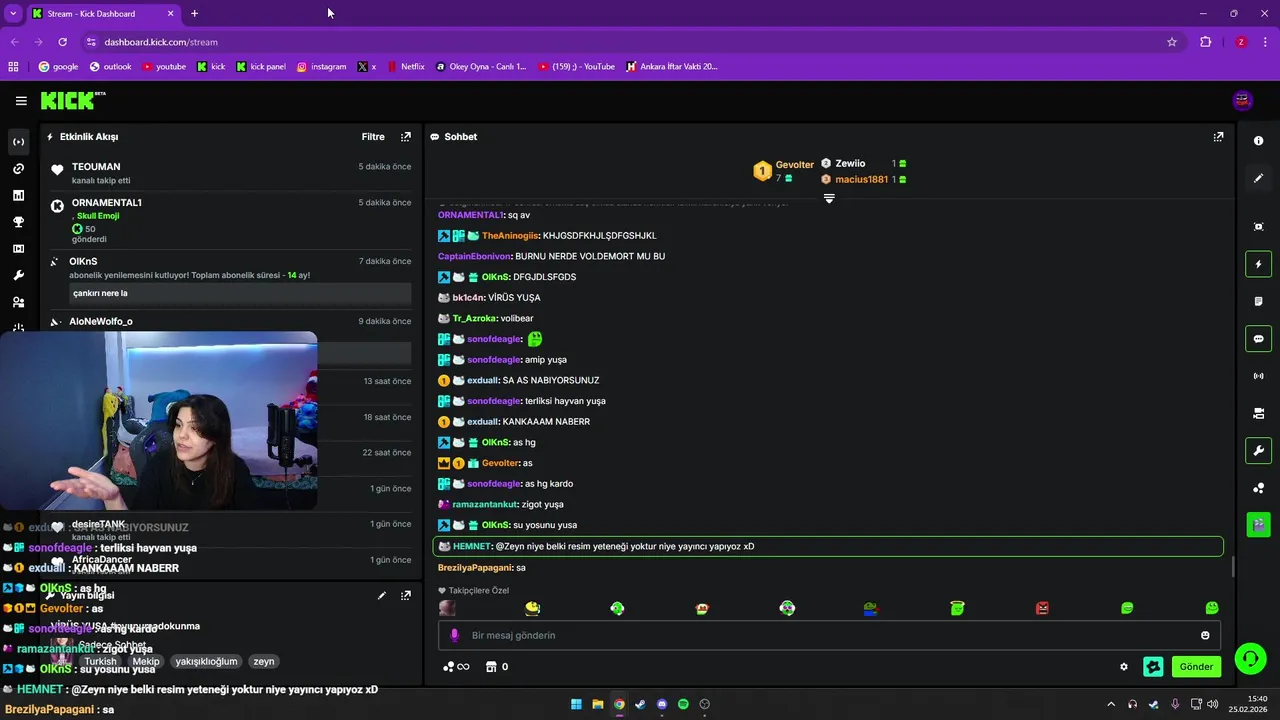Toggle the notes document panel in right sidebar
This screenshot has height=720, width=1280.
pyautogui.click(x=1258, y=301)
